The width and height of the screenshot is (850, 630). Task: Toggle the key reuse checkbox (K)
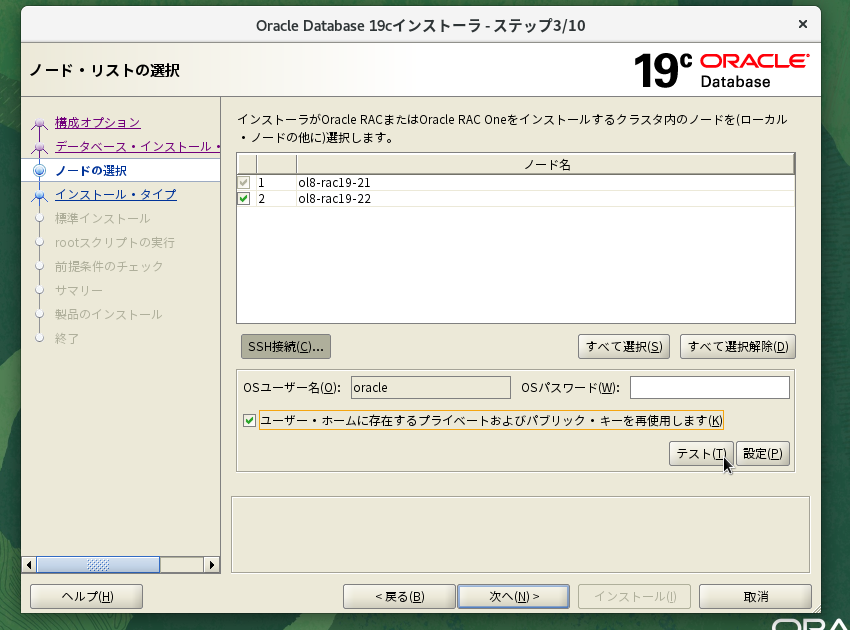coord(249,421)
